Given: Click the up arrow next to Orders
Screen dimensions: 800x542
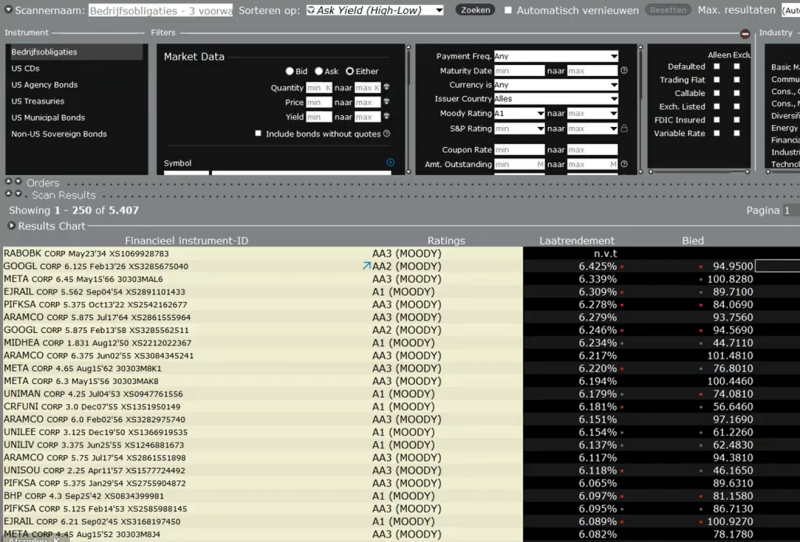Looking at the screenshot, I should tap(9, 181).
